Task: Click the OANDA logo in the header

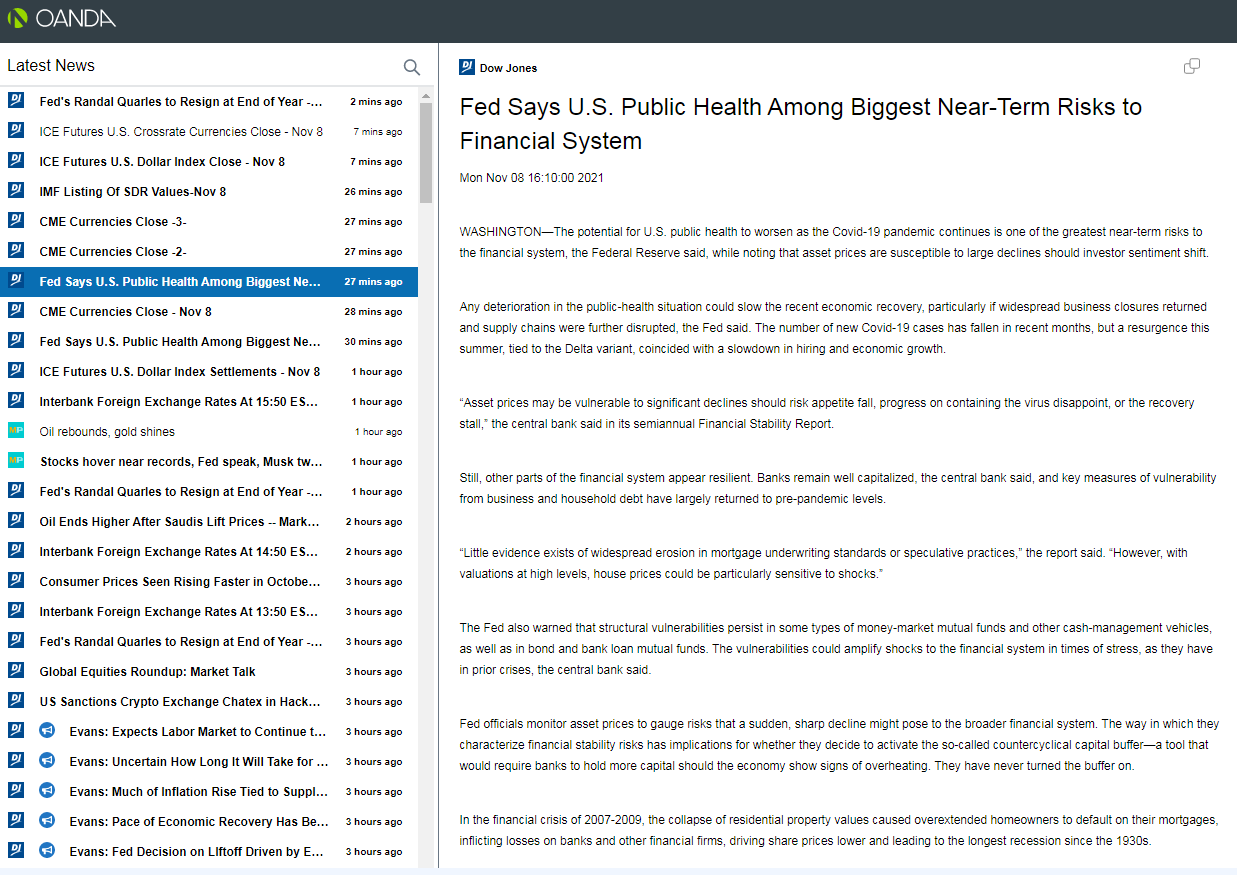Action: click(62, 18)
